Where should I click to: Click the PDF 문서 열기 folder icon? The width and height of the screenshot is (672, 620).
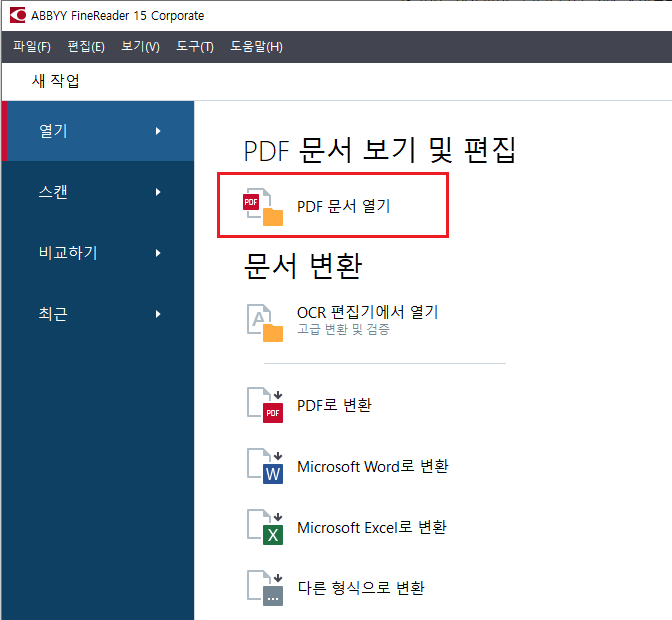263,207
